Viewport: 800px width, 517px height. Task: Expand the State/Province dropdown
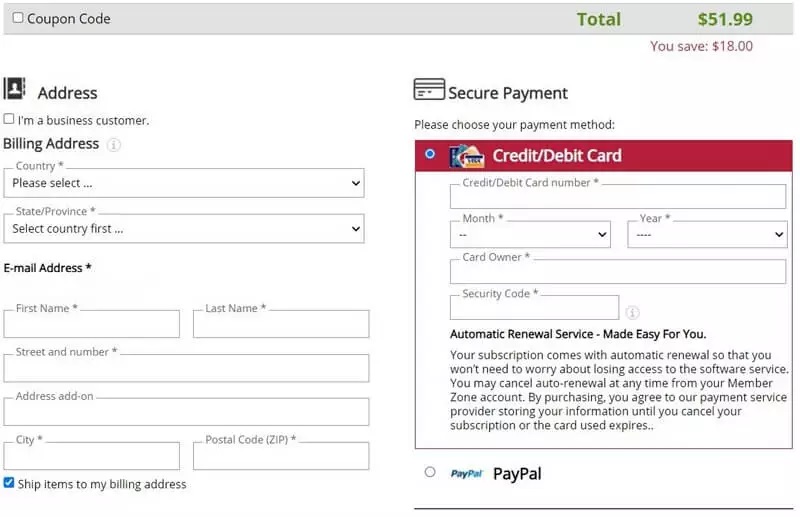184,229
